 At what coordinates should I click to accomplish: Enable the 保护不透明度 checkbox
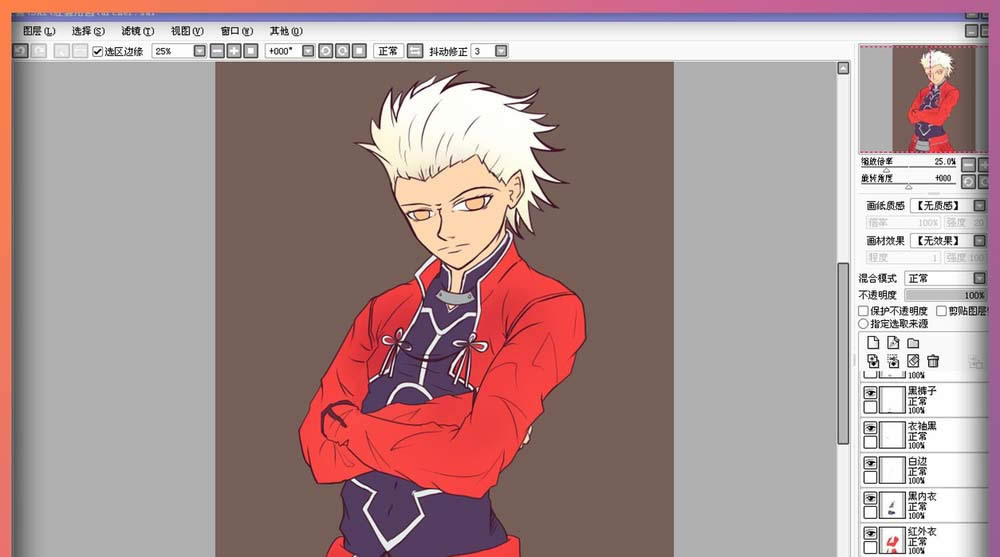864,311
